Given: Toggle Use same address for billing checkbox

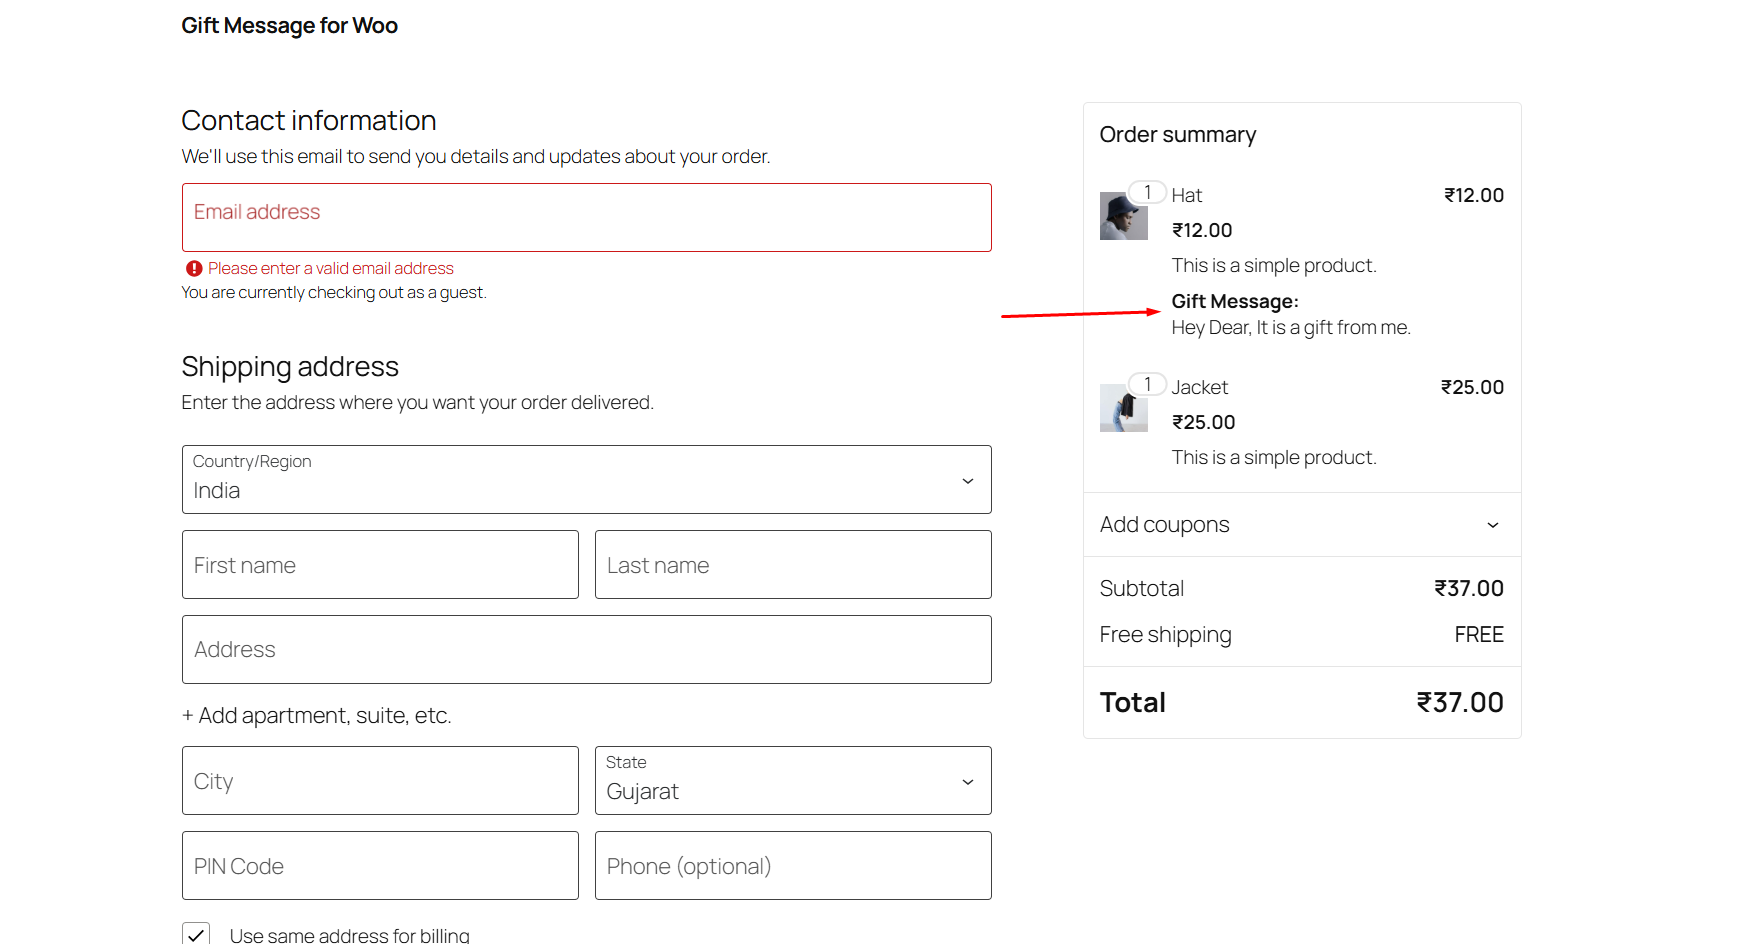Looking at the screenshot, I should (x=196, y=934).
